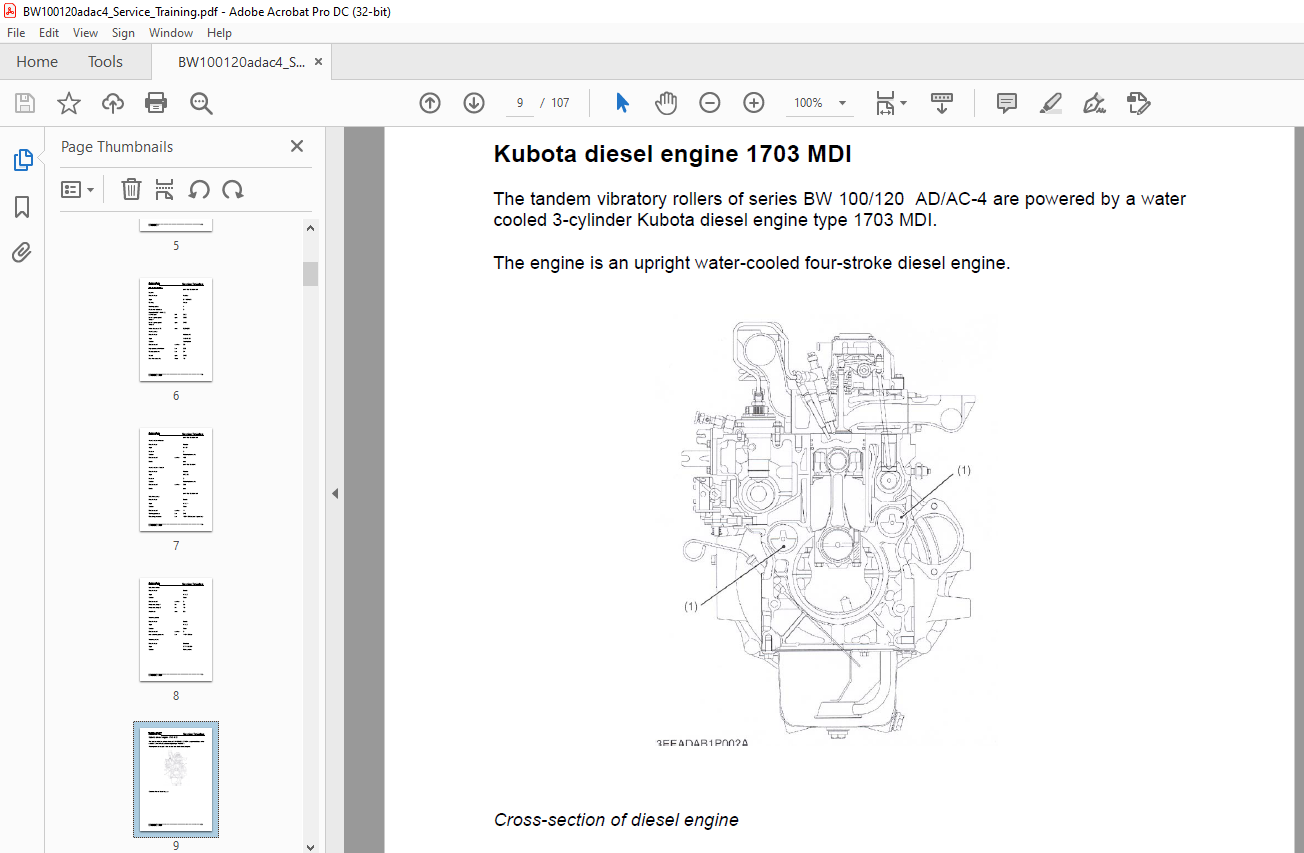Screen dimensions: 1304x853
Task: Open Page Thumbnails sidebar icon
Action: 22,160
